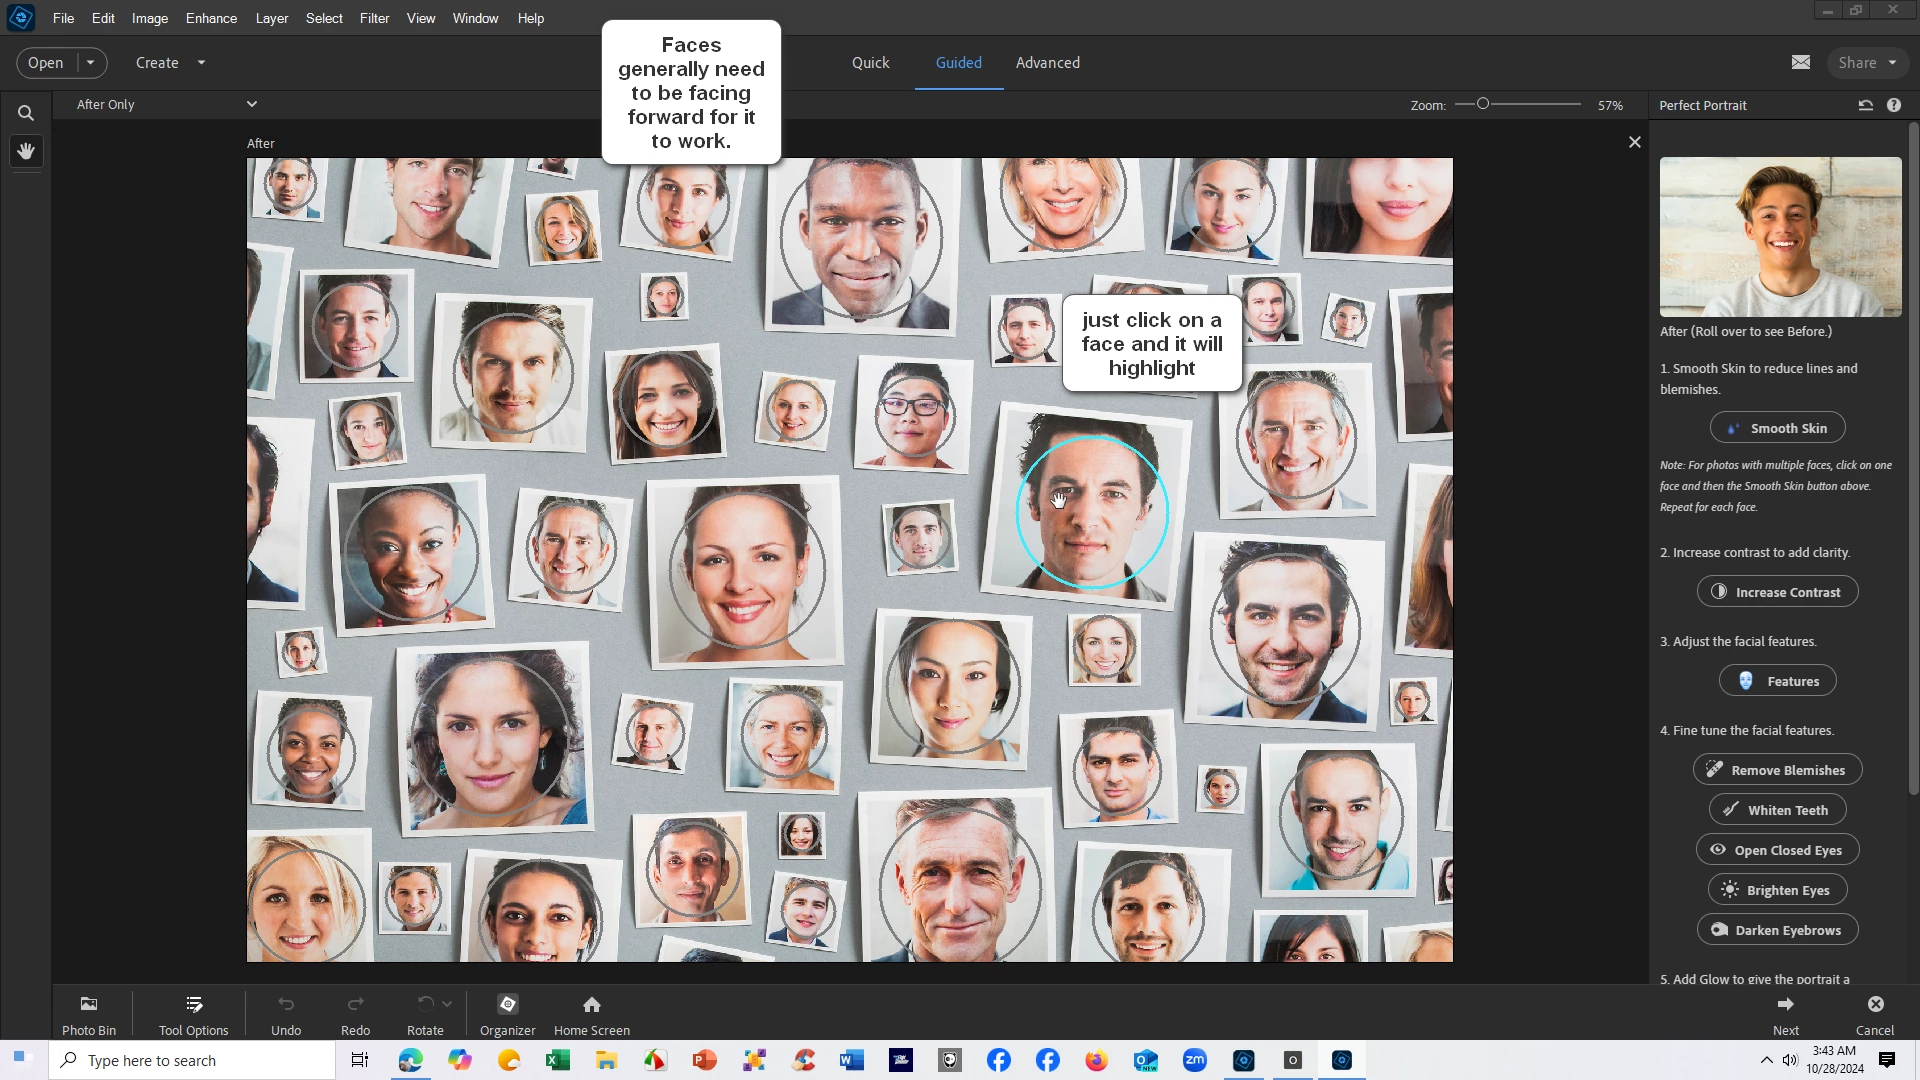Click the smiling man preview thumbnail
This screenshot has width=1920, height=1080.
click(x=1780, y=237)
